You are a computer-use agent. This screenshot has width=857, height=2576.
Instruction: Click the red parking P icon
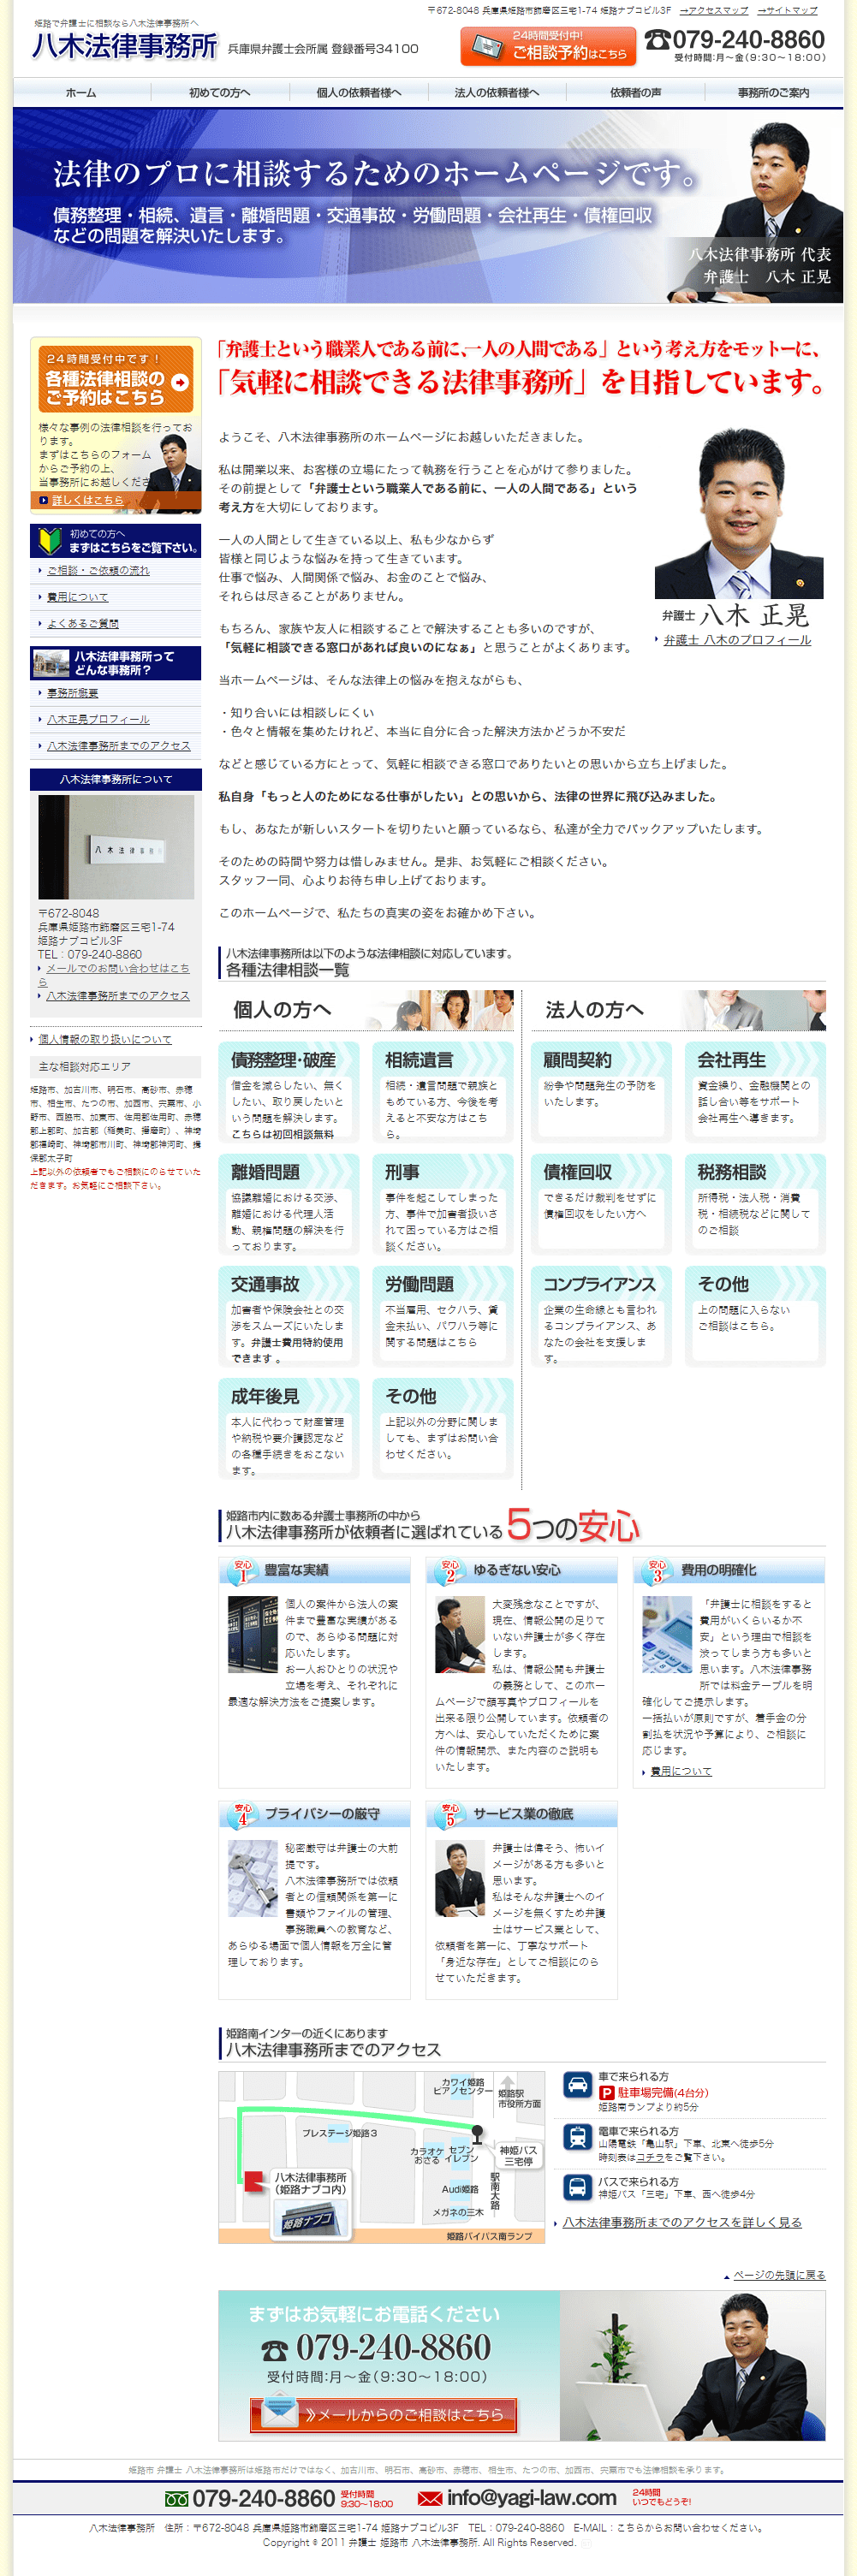(606, 2093)
